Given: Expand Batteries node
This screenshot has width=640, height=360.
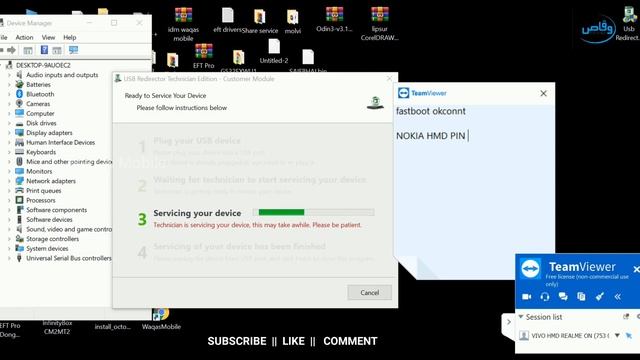Looking at the screenshot, I should [9, 84].
